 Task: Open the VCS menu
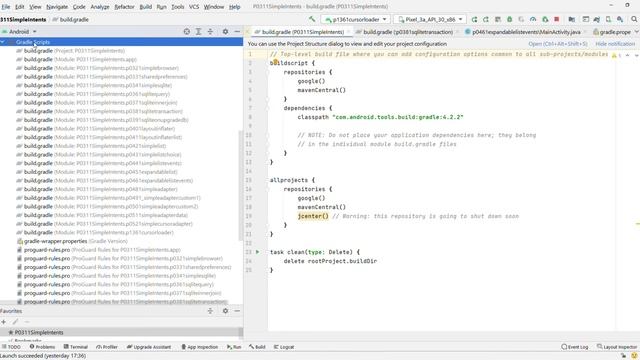(x=194, y=7)
